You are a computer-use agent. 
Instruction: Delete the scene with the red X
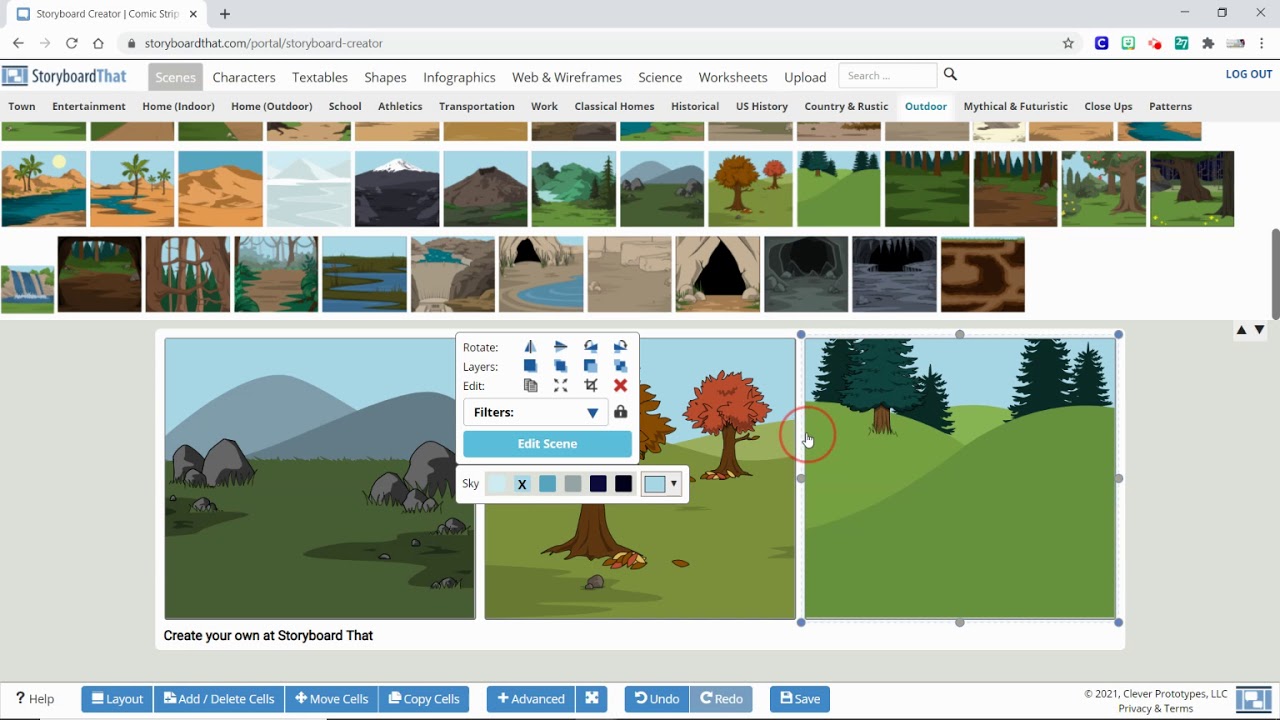pos(620,385)
